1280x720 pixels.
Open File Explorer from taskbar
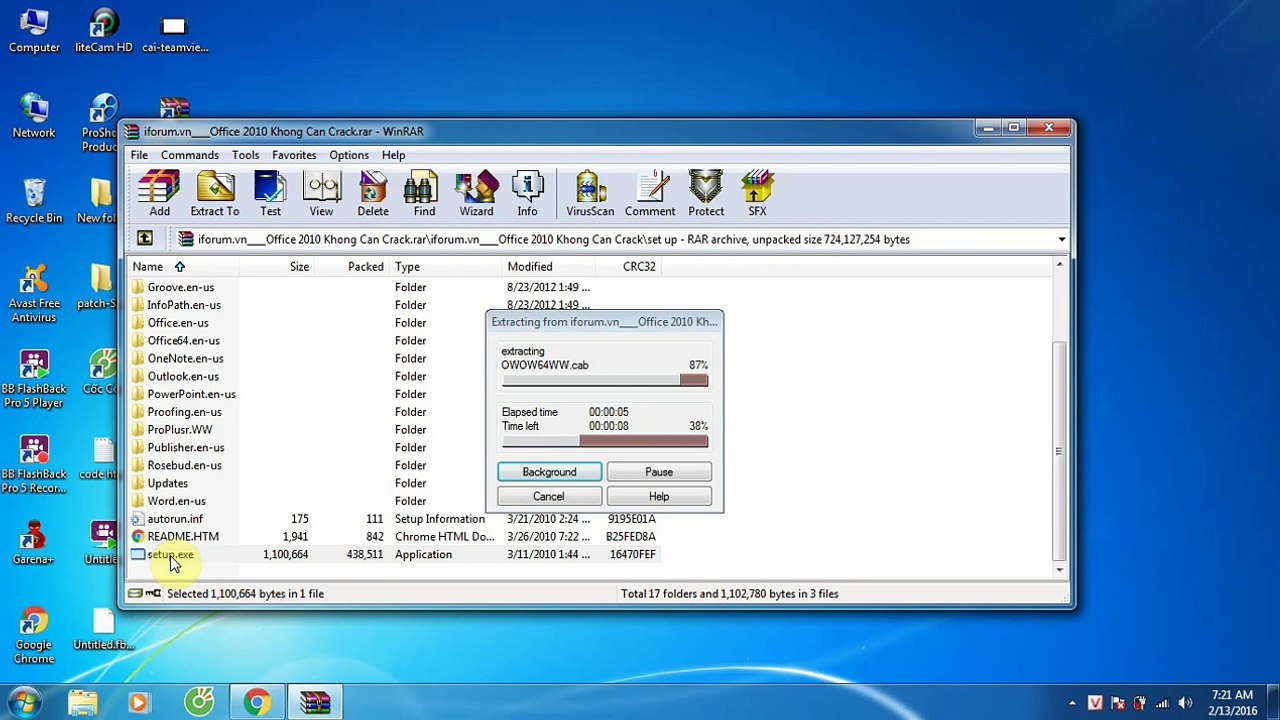point(83,703)
